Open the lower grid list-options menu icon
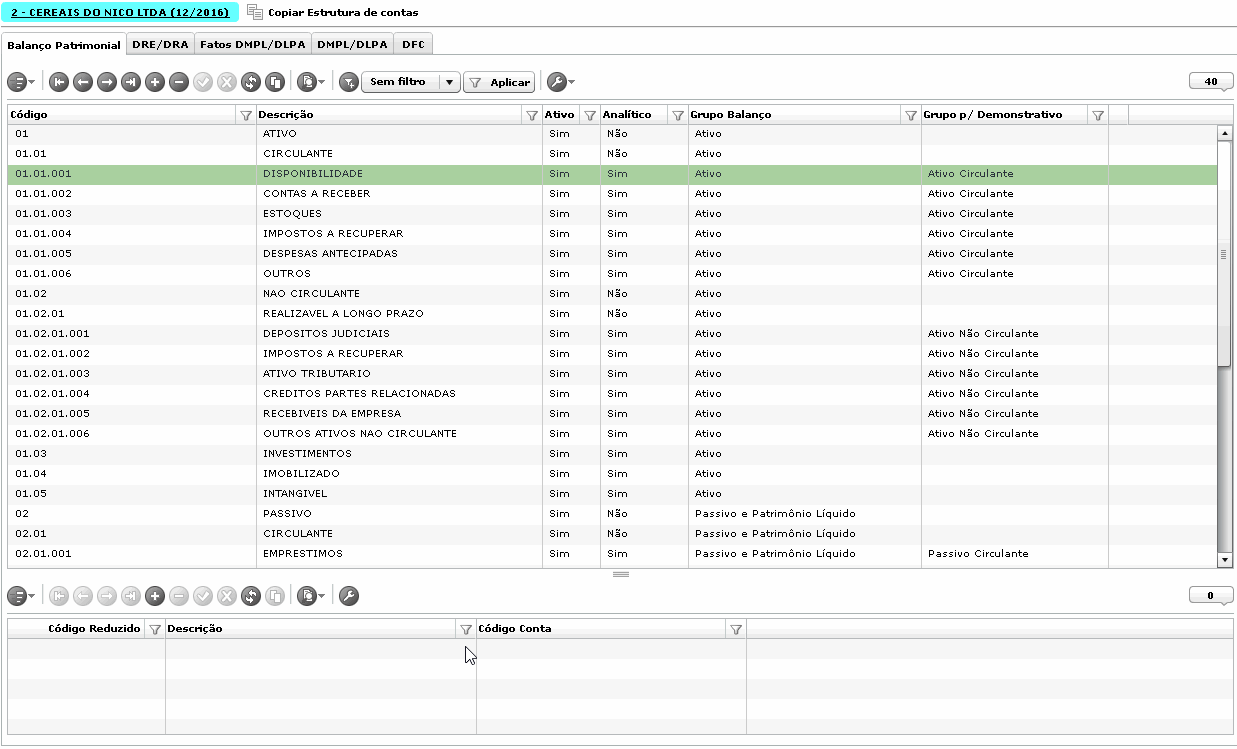This screenshot has width=1237, height=749. [20, 596]
